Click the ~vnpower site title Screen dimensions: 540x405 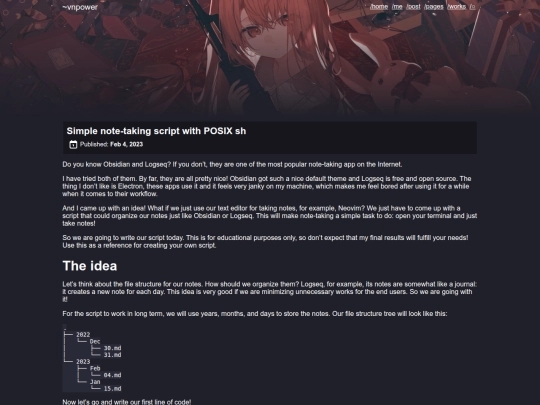coord(80,7)
